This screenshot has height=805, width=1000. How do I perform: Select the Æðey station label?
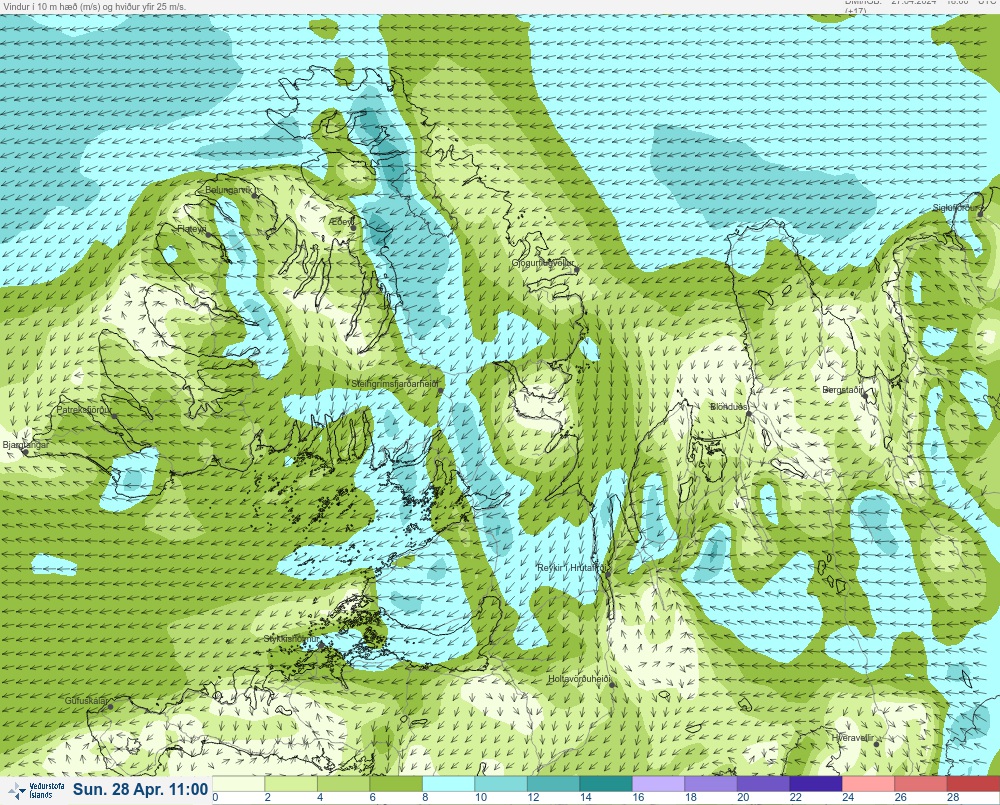point(341,221)
